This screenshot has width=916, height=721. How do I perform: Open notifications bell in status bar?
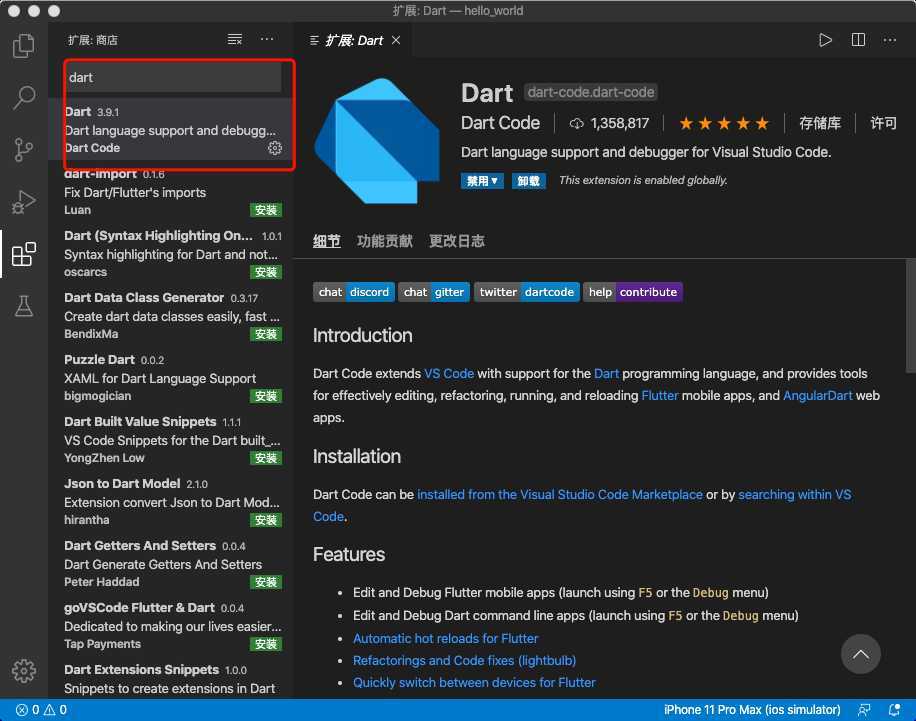894,710
